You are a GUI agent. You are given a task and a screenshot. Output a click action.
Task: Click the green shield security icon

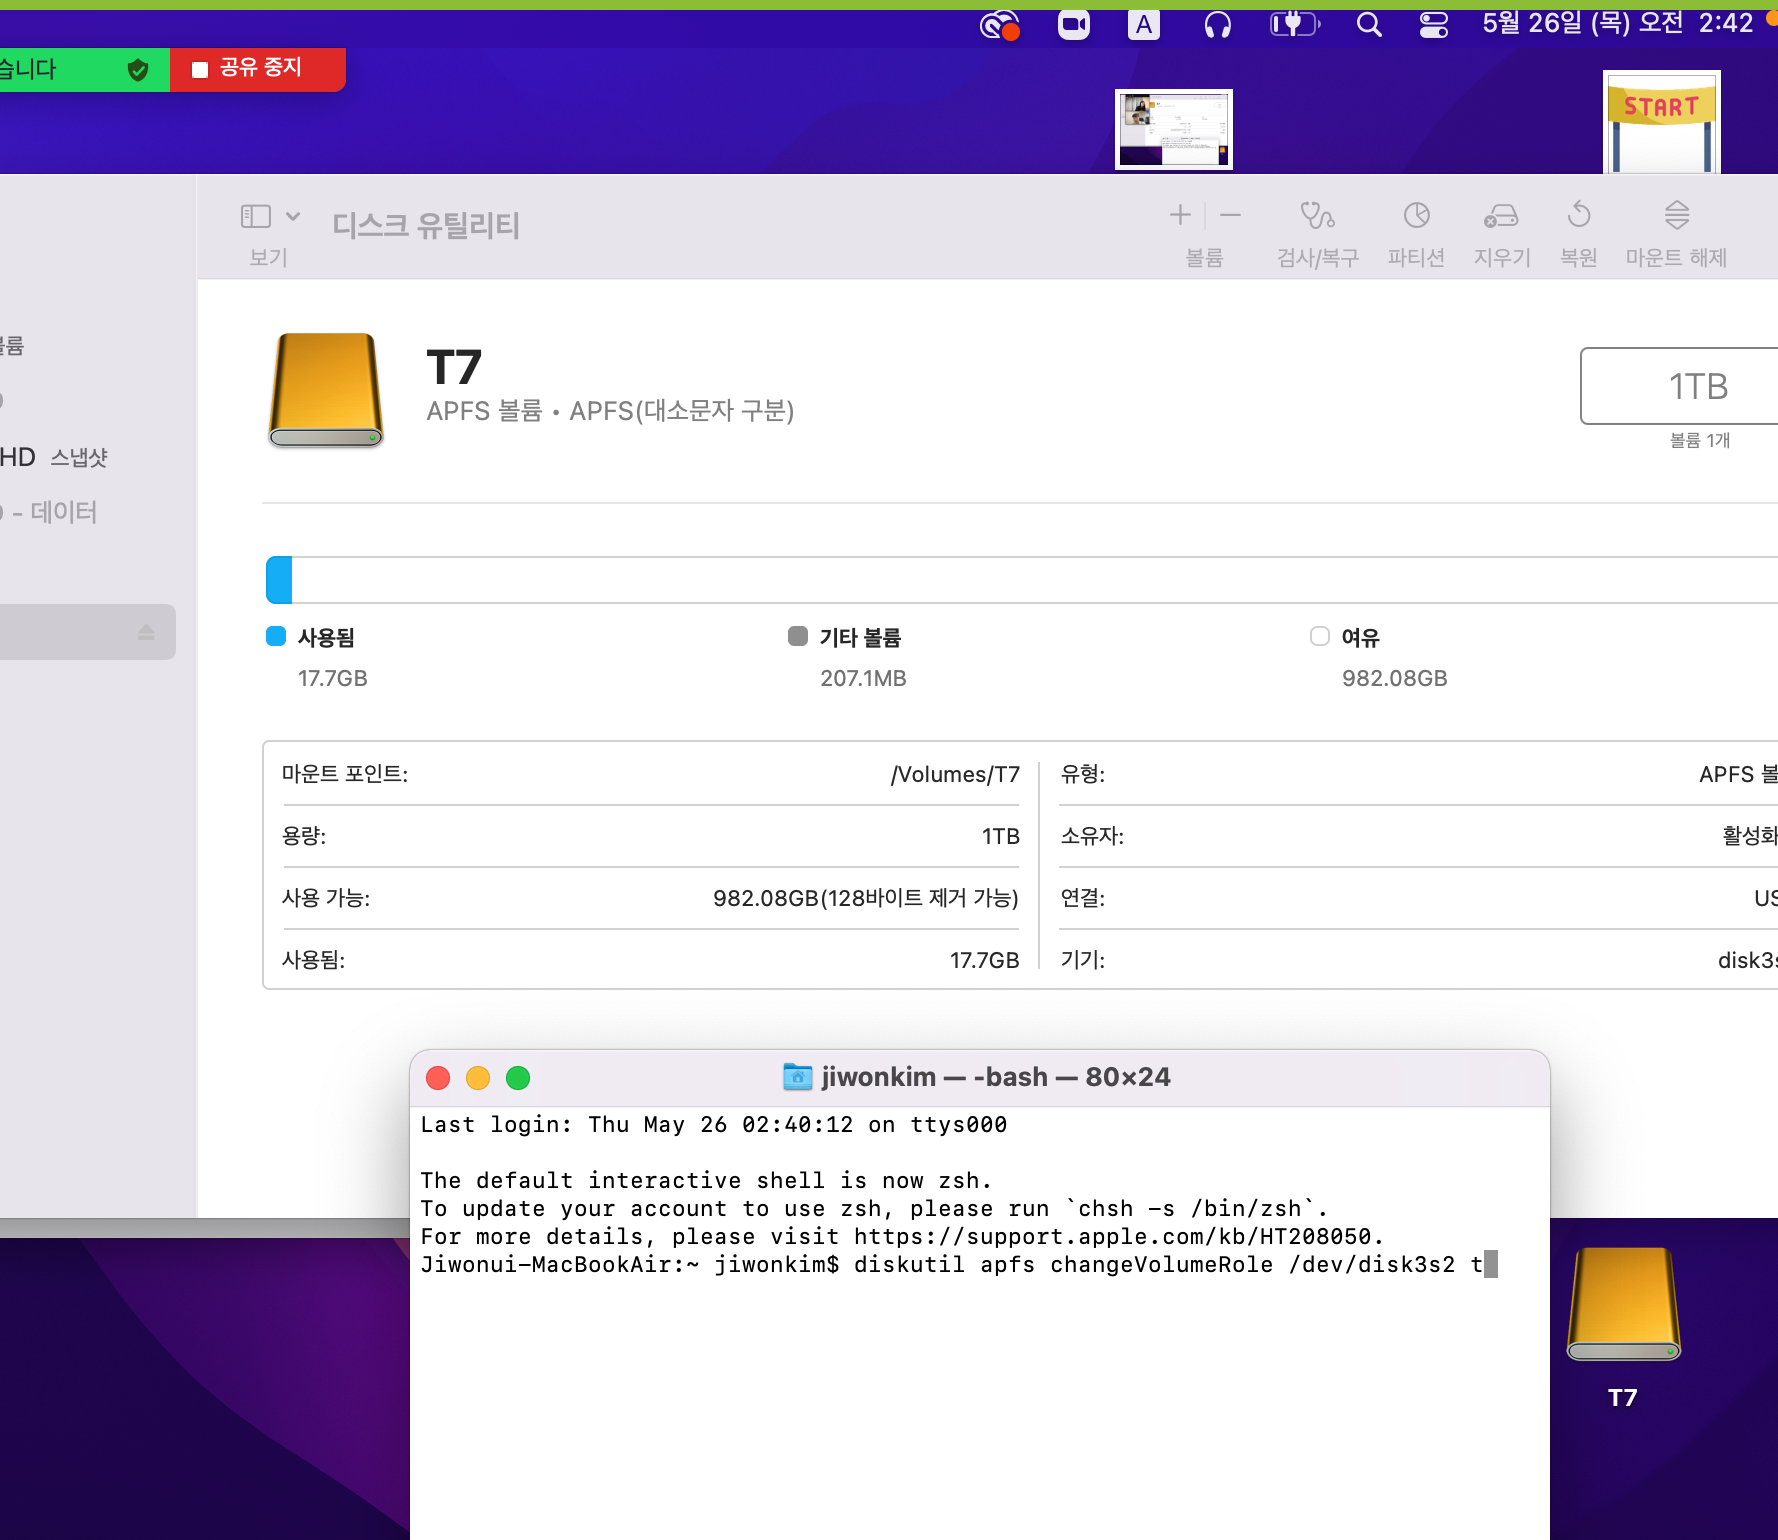click(138, 69)
